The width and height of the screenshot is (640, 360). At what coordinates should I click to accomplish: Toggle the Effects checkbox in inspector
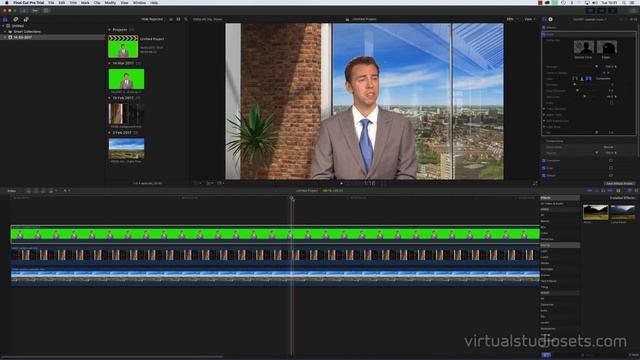click(544, 27)
